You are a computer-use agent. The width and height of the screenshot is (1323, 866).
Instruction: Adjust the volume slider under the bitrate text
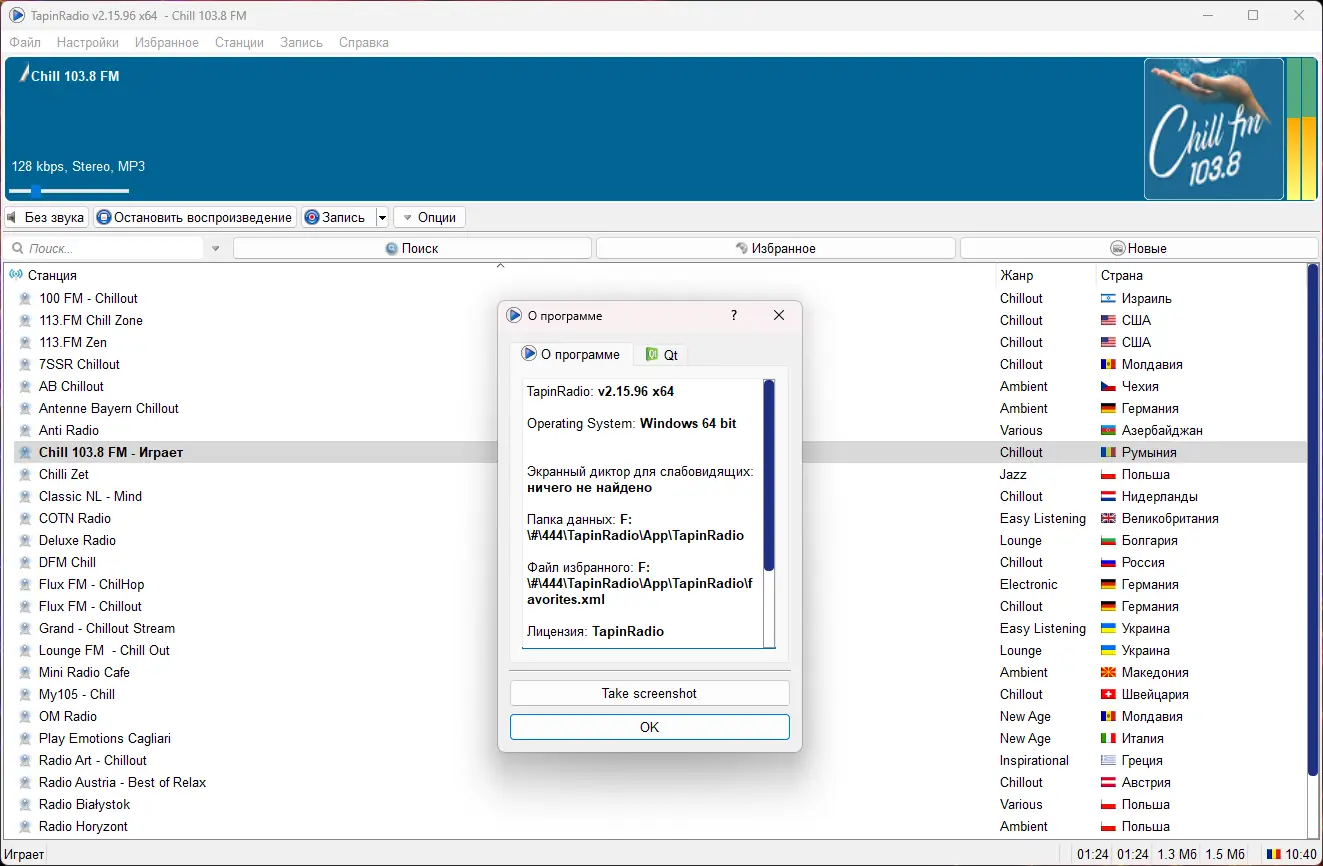(69, 190)
